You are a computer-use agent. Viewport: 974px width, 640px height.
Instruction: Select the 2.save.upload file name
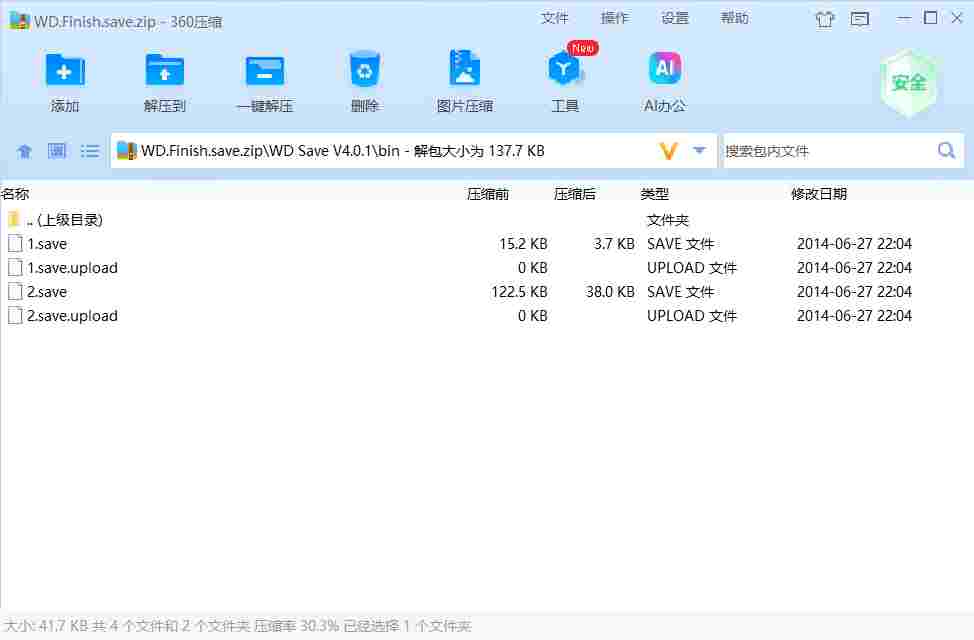click(72, 316)
